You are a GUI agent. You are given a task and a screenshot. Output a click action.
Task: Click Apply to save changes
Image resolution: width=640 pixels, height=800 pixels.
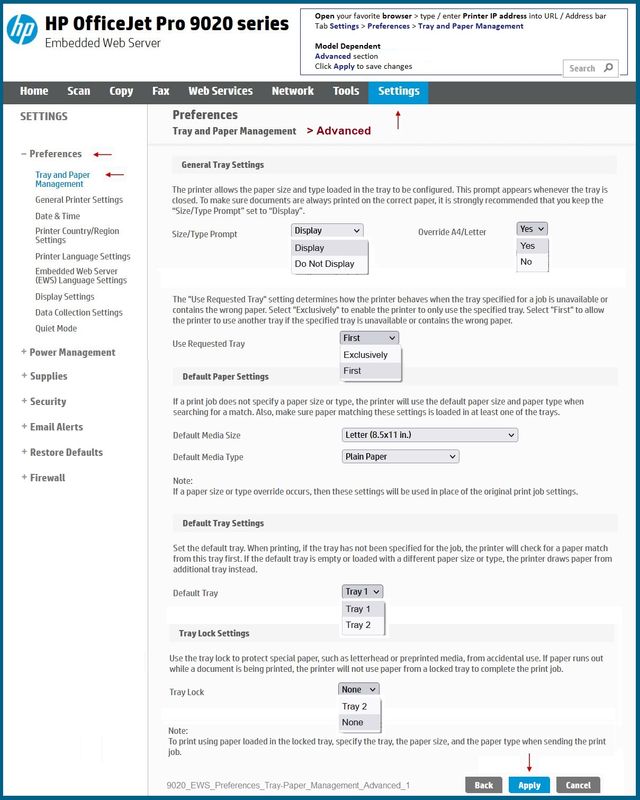click(x=529, y=785)
